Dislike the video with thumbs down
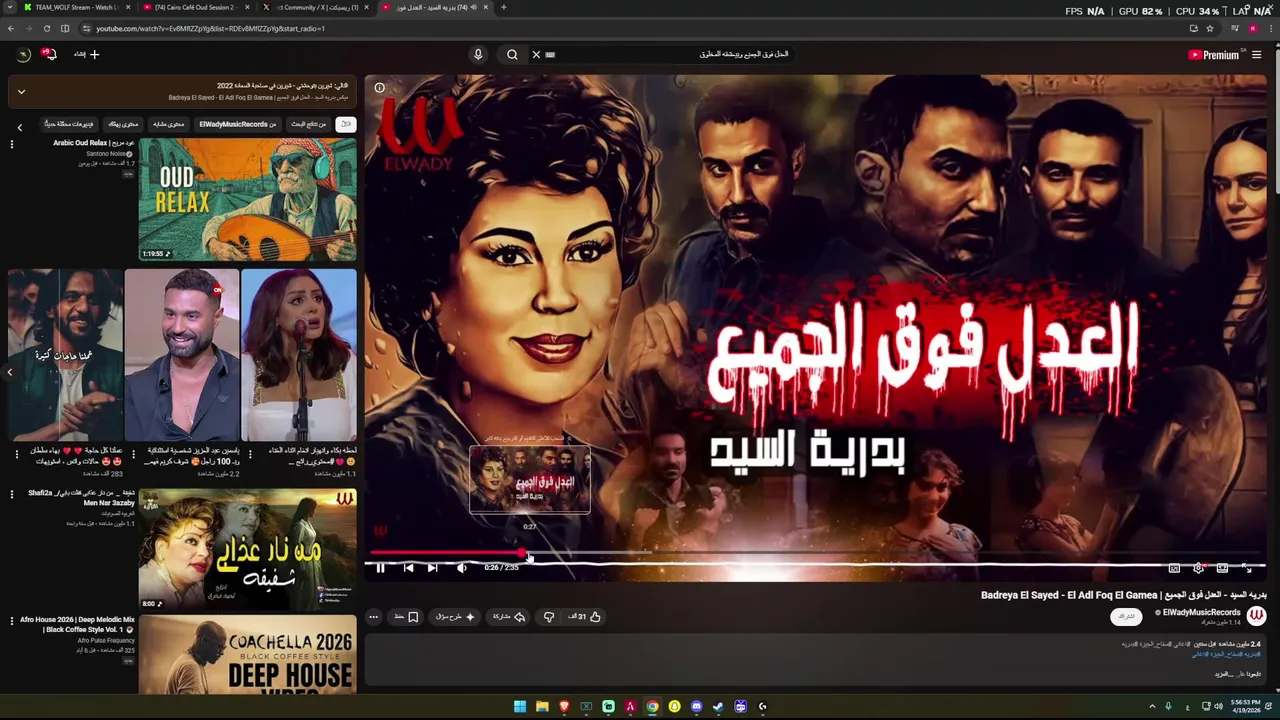The height and width of the screenshot is (720, 1280). (x=549, y=617)
